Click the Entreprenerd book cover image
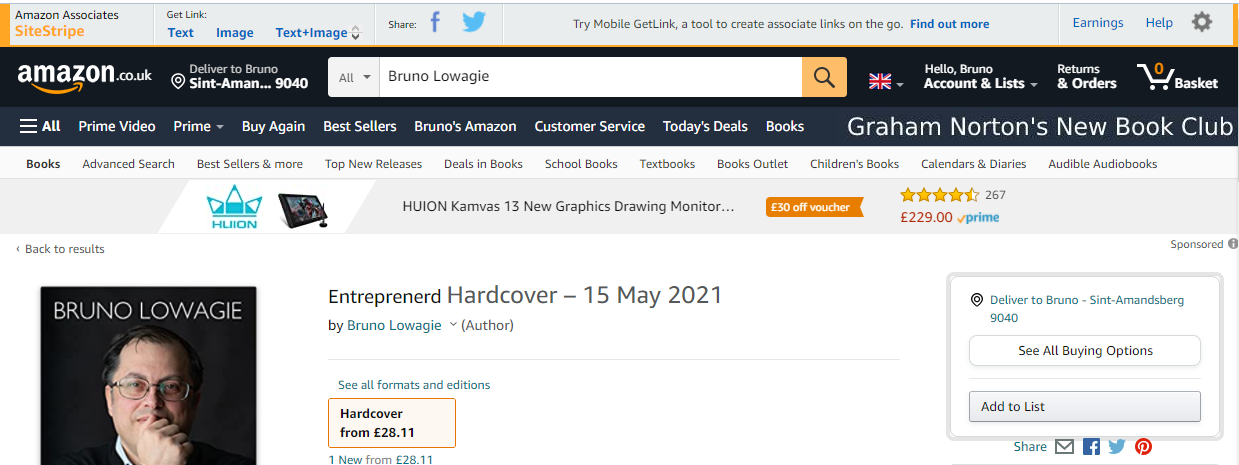1239x465 pixels. click(148, 375)
